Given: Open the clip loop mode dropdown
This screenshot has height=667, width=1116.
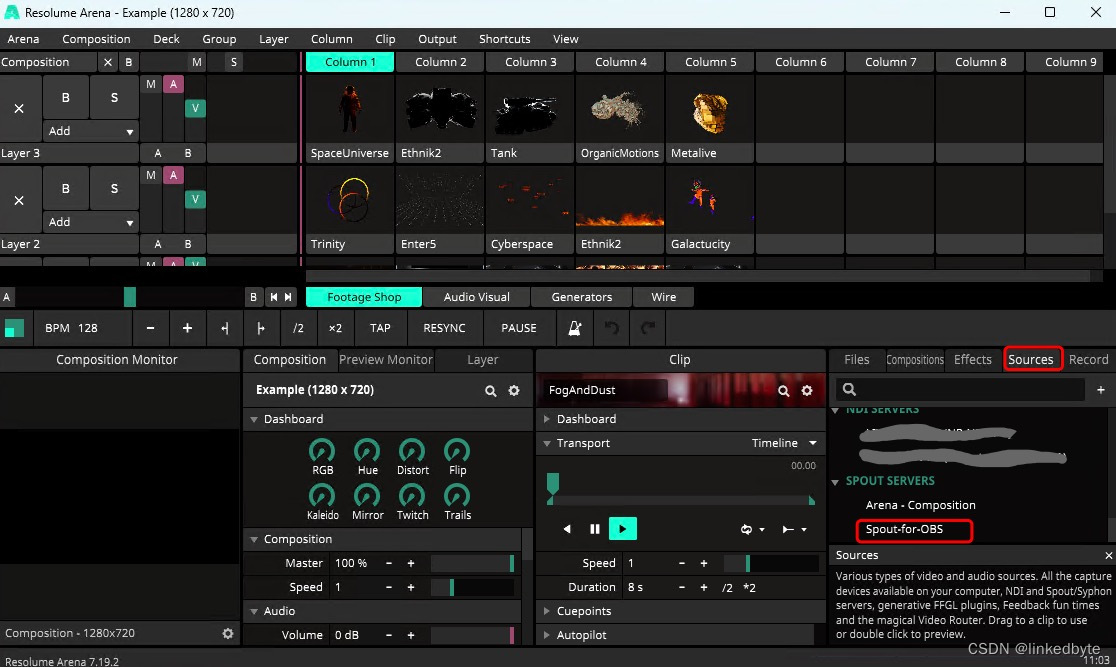Looking at the screenshot, I should click(x=752, y=529).
